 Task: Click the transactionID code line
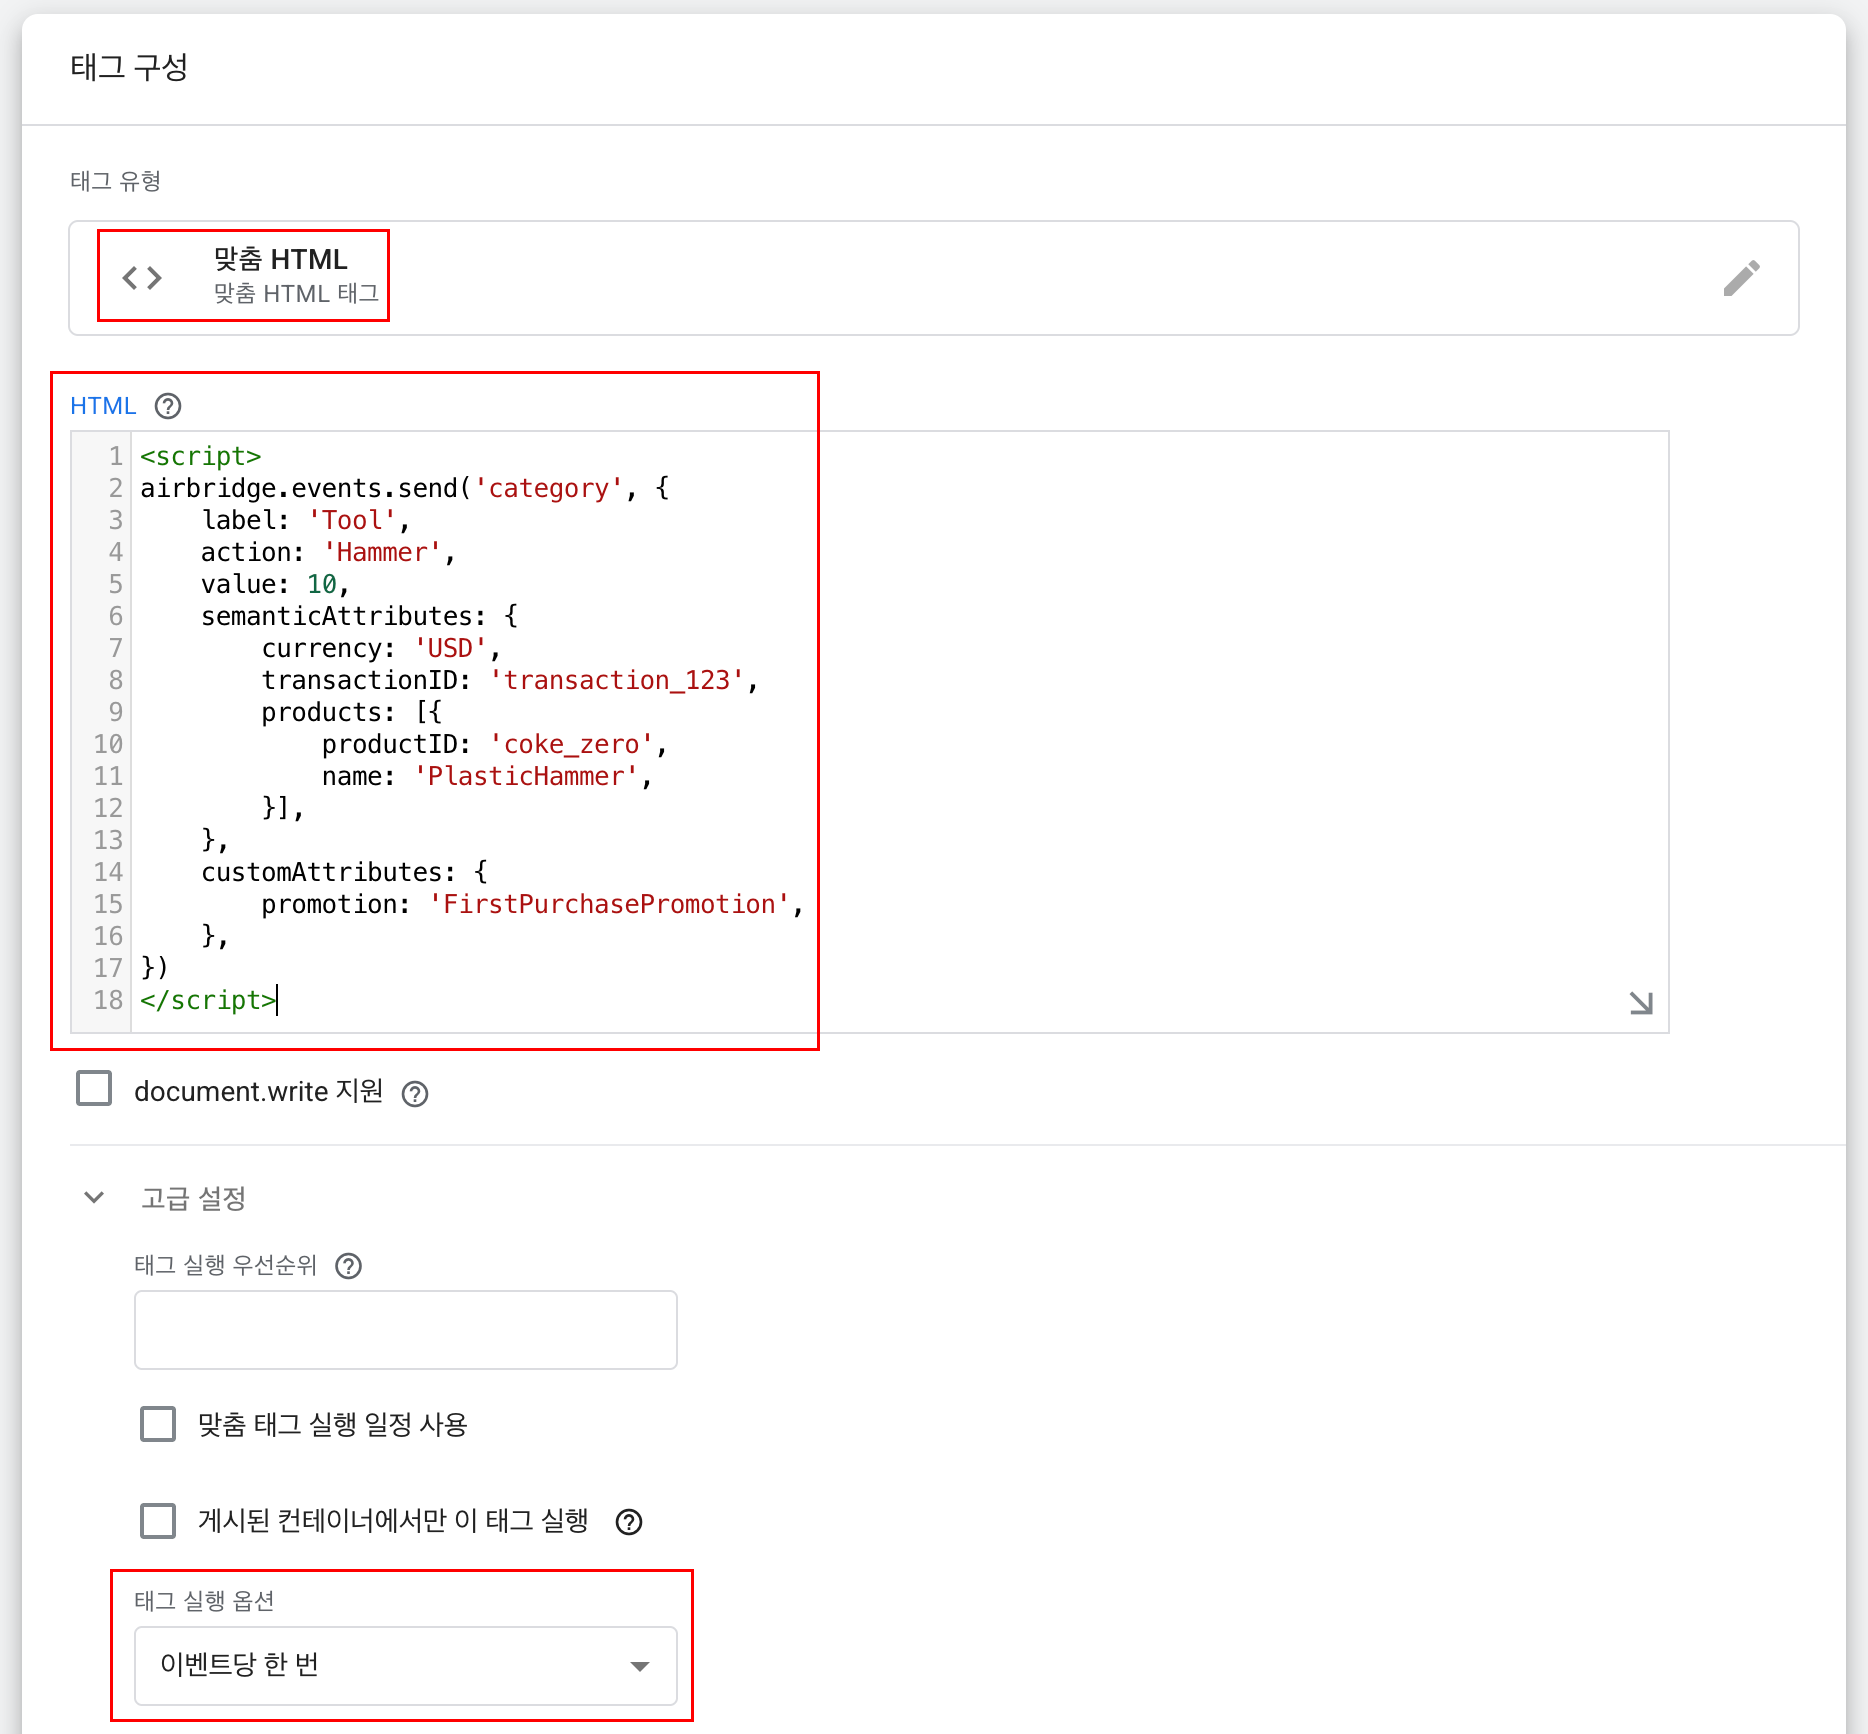click(510, 680)
